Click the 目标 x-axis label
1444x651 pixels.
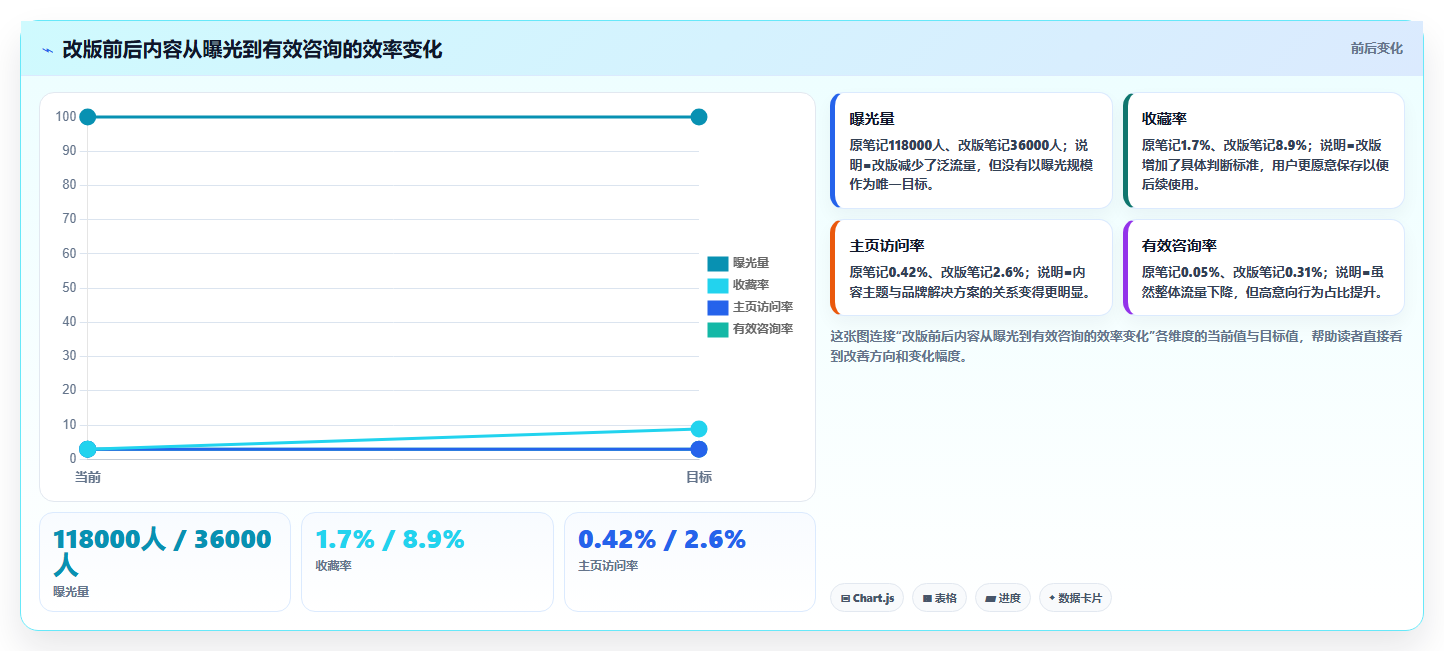(699, 478)
